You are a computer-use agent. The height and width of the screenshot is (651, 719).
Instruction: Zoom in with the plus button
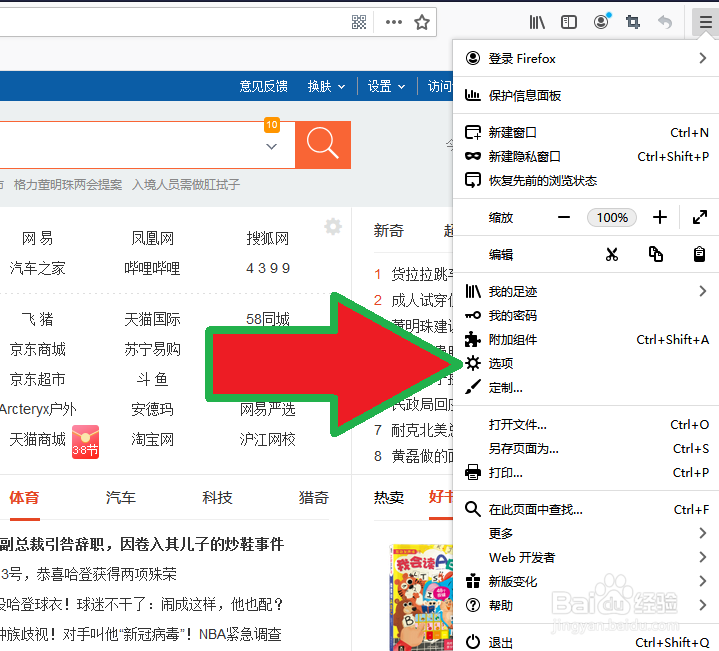point(660,217)
